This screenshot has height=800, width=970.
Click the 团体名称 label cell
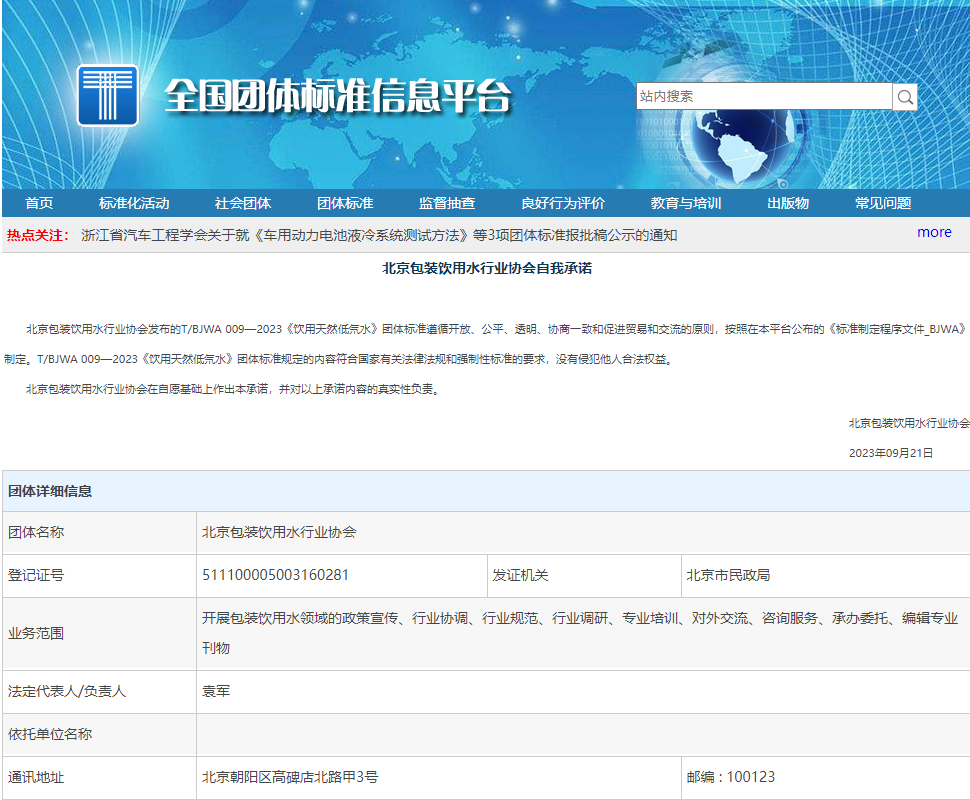coord(99,532)
